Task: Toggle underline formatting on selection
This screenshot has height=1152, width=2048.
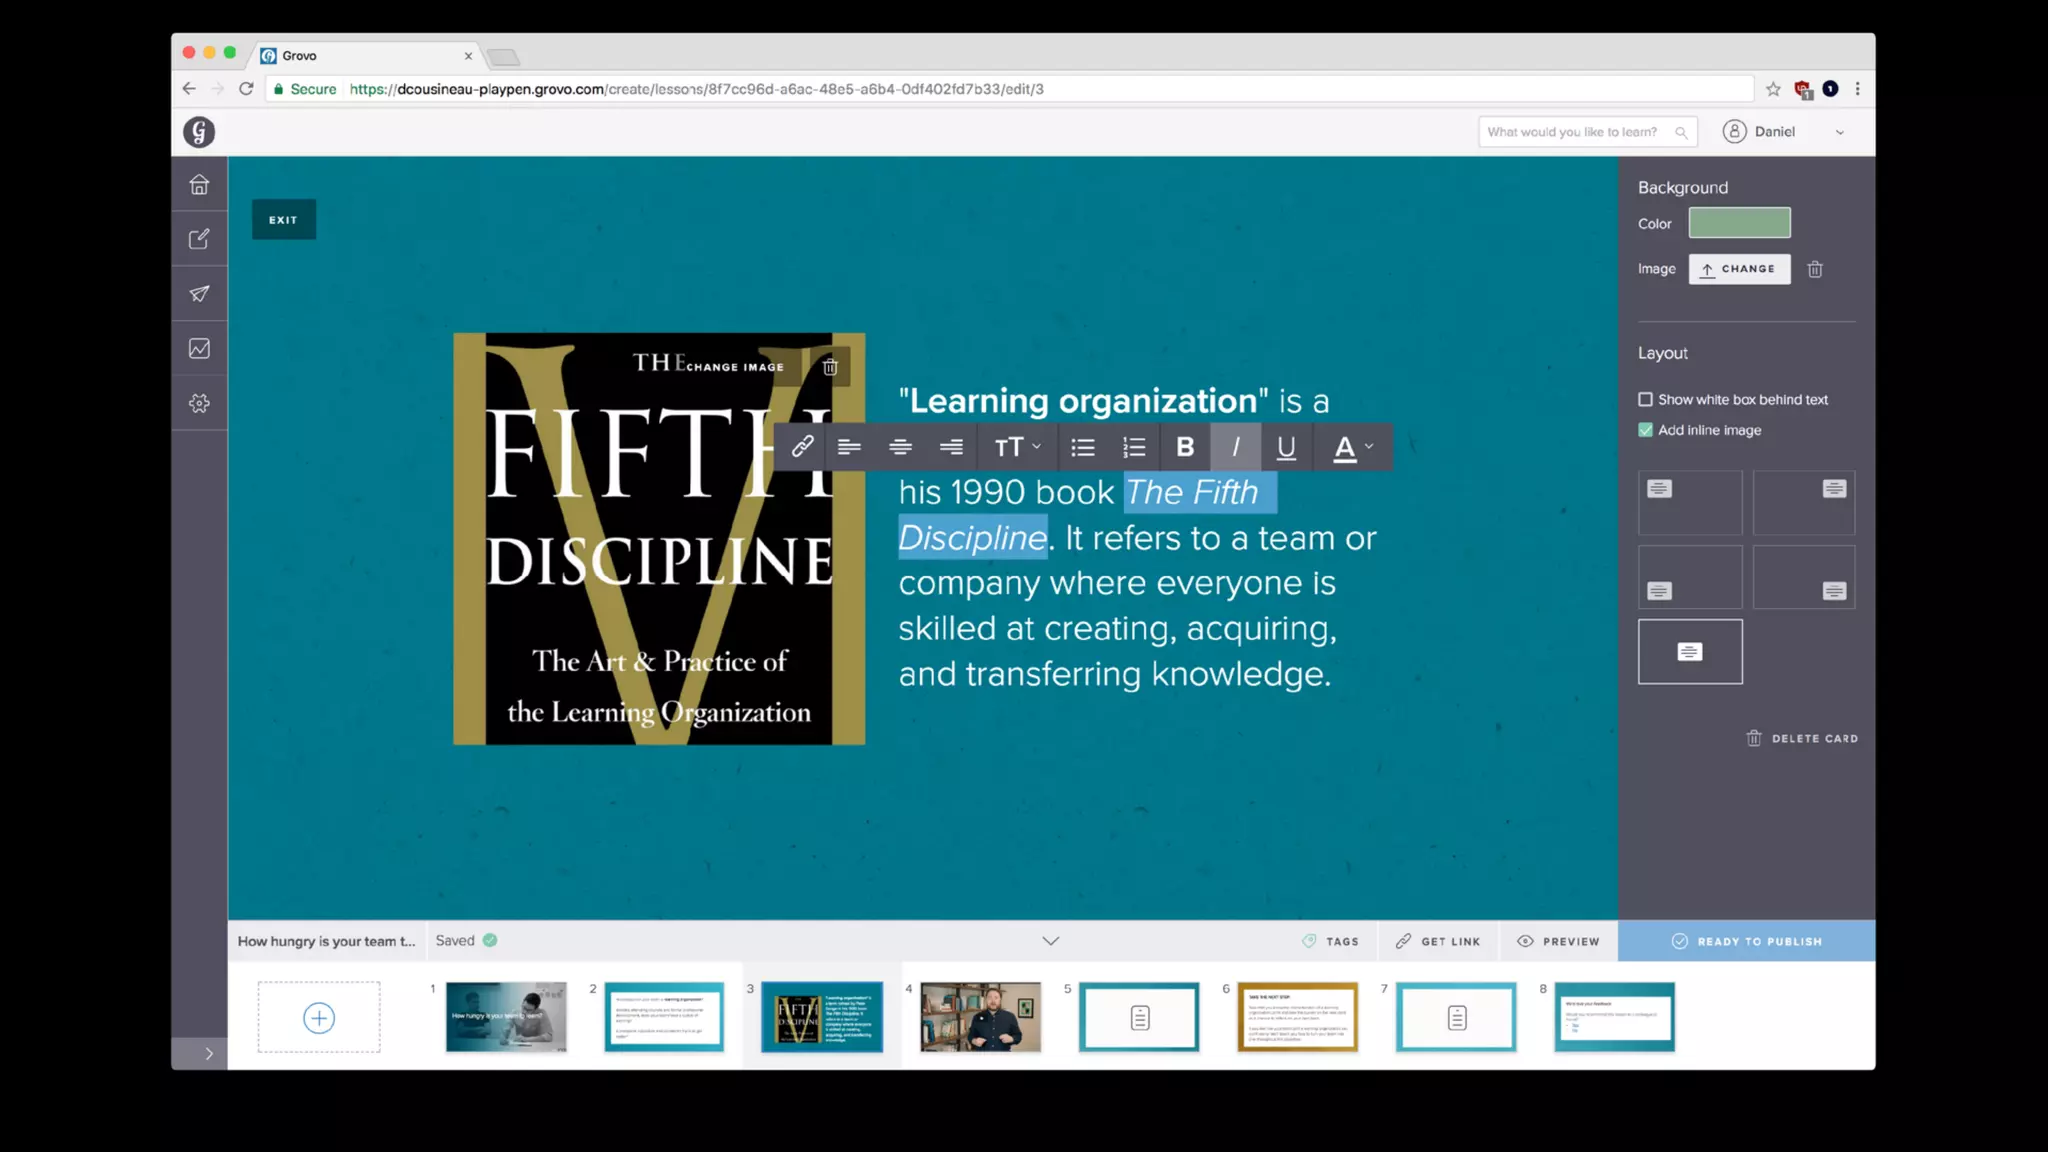Action: (x=1286, y=447)
